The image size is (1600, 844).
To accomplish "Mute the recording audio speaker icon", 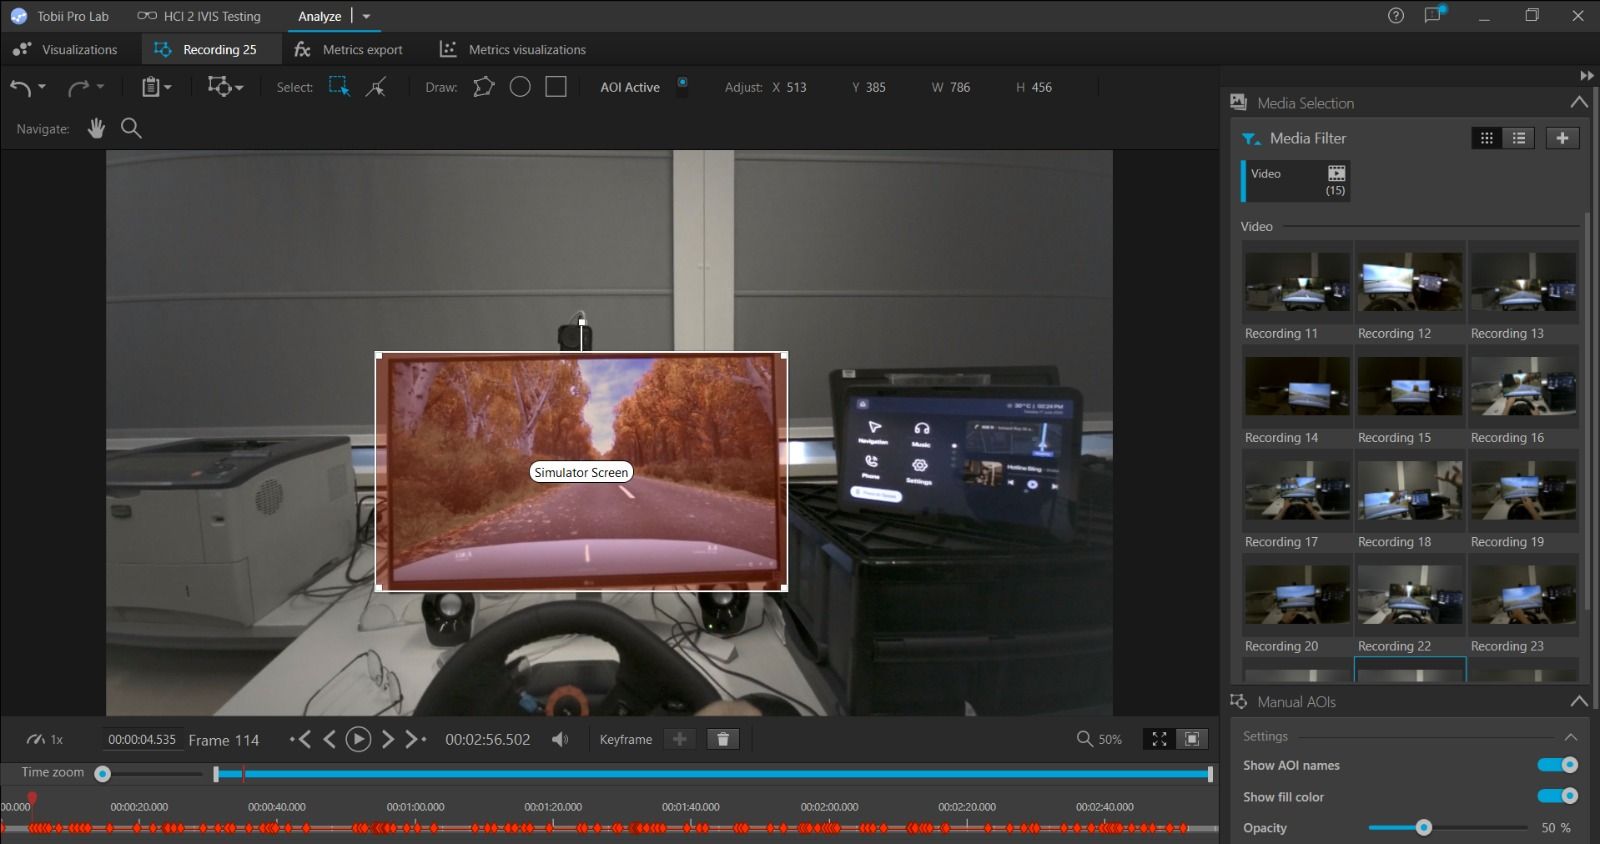I will pyautogui.click(x=560, y=739).
